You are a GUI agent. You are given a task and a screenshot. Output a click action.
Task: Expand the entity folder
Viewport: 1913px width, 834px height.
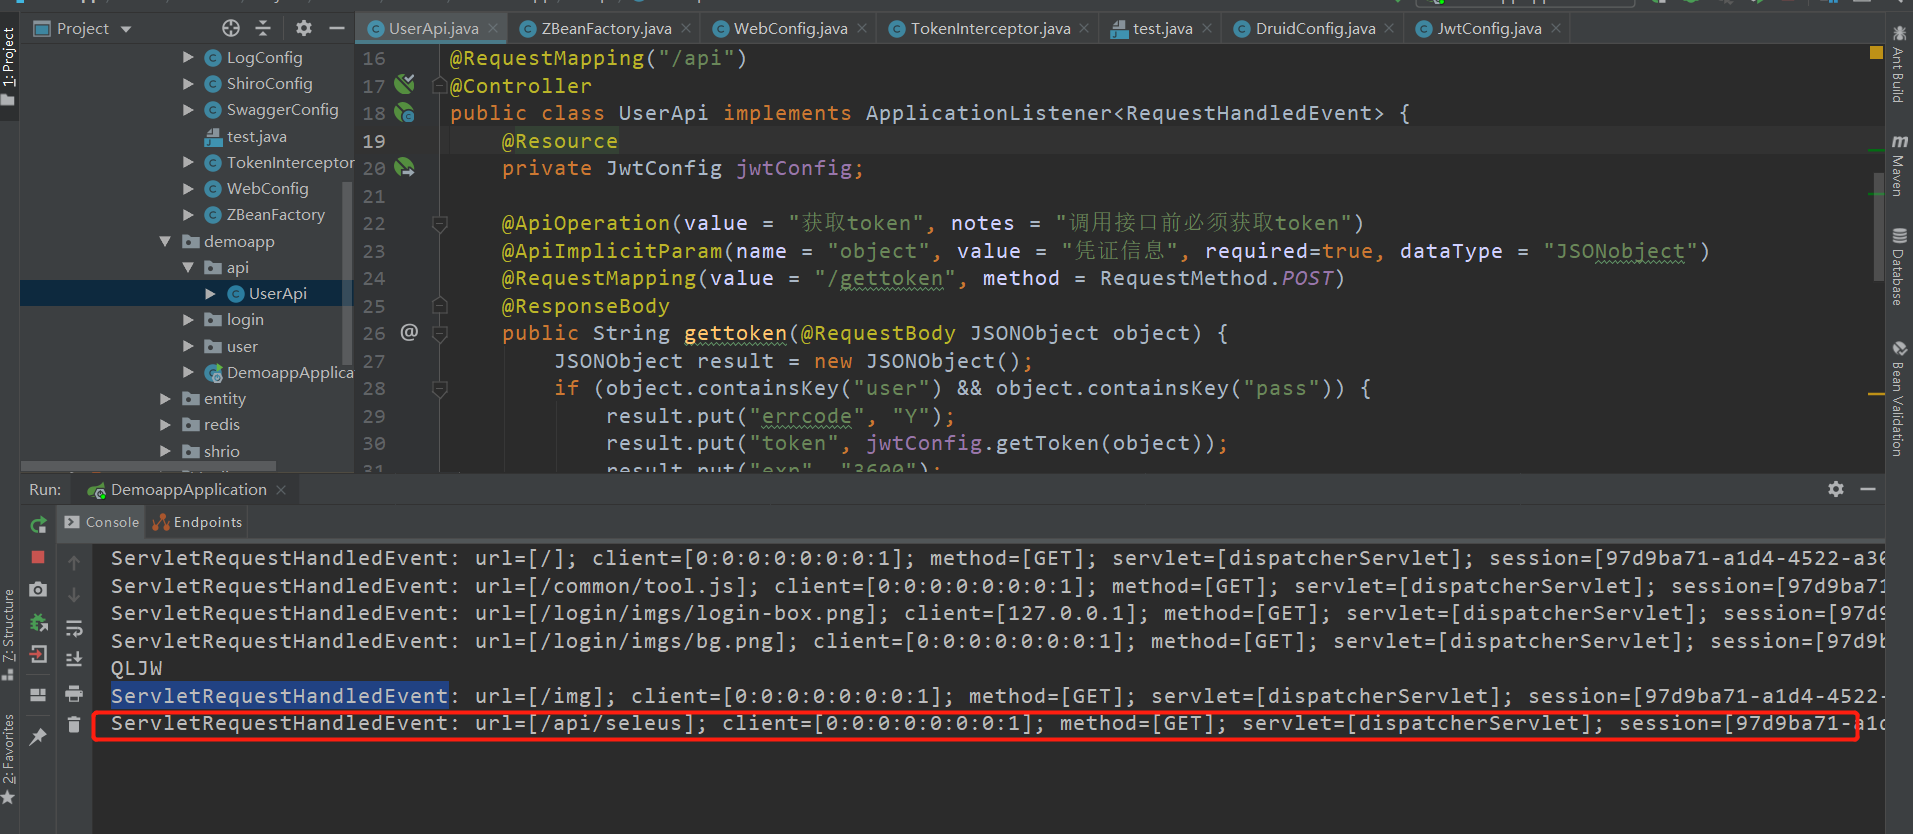(x=165, y=399)
